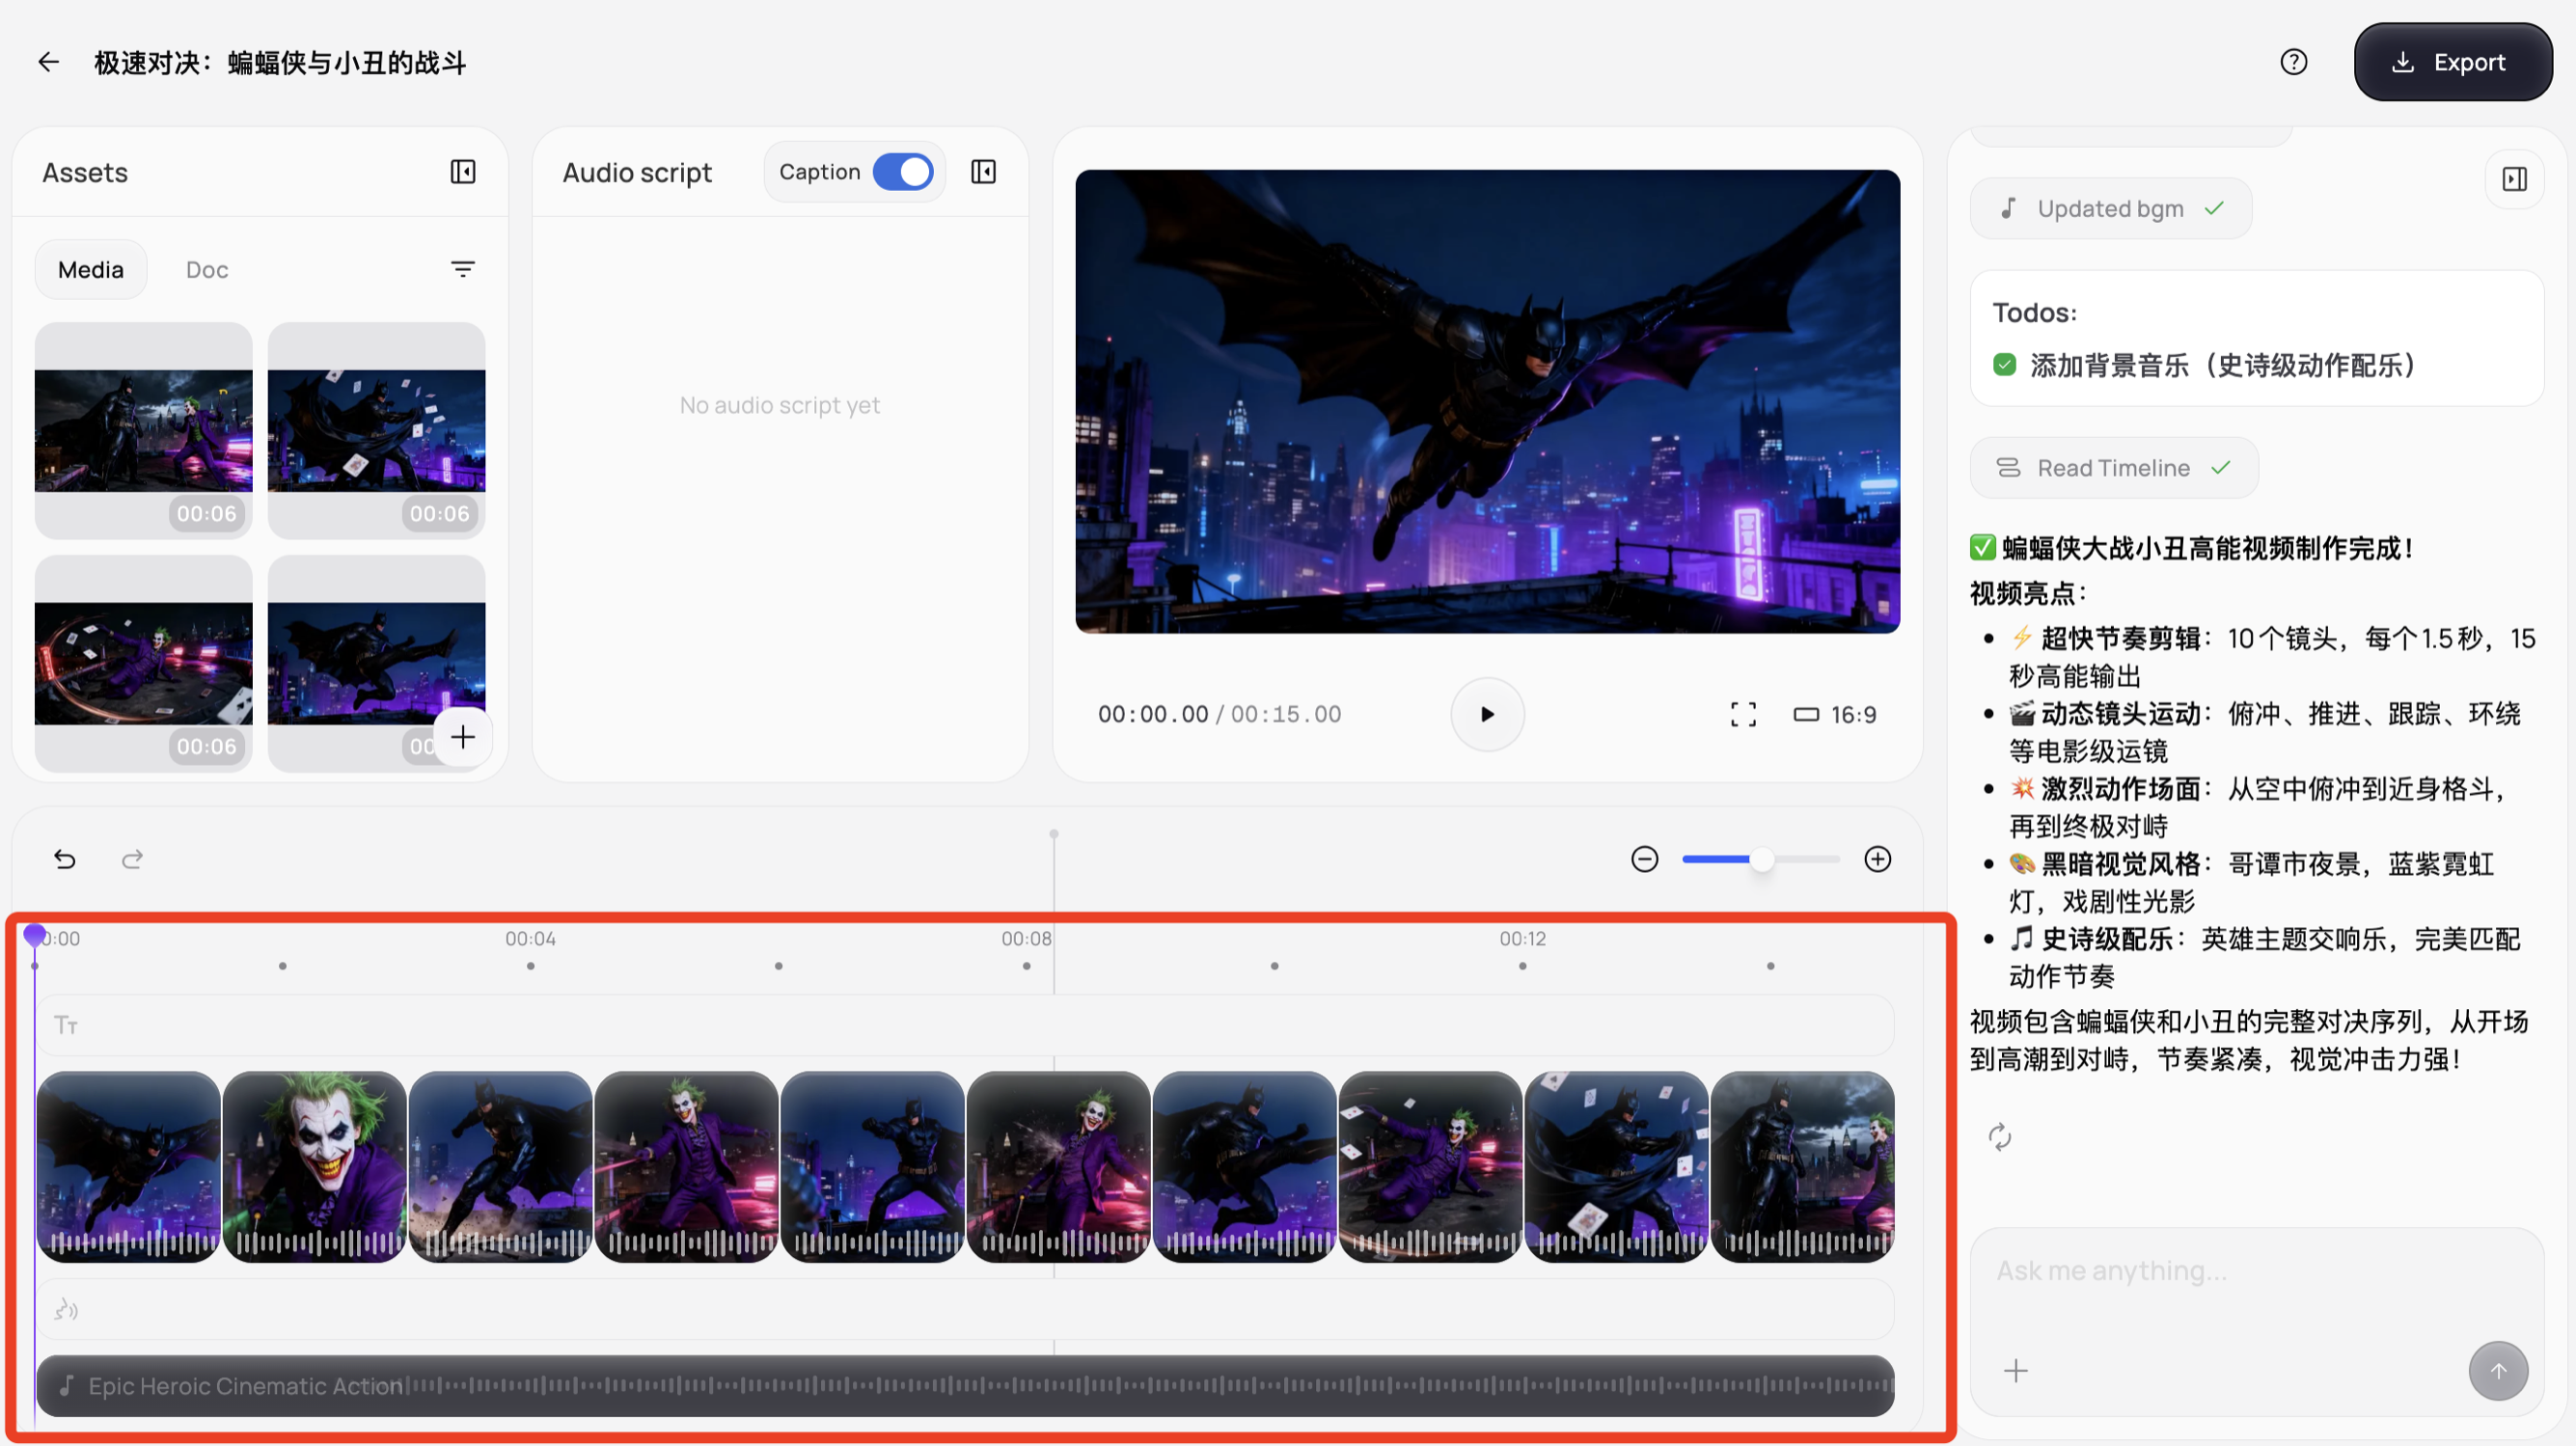Screen dimensions: 2576x1446
Task: Change the 16:9 aspect ratio setting
Action: pyautogui.click(x=1834, y=714)
